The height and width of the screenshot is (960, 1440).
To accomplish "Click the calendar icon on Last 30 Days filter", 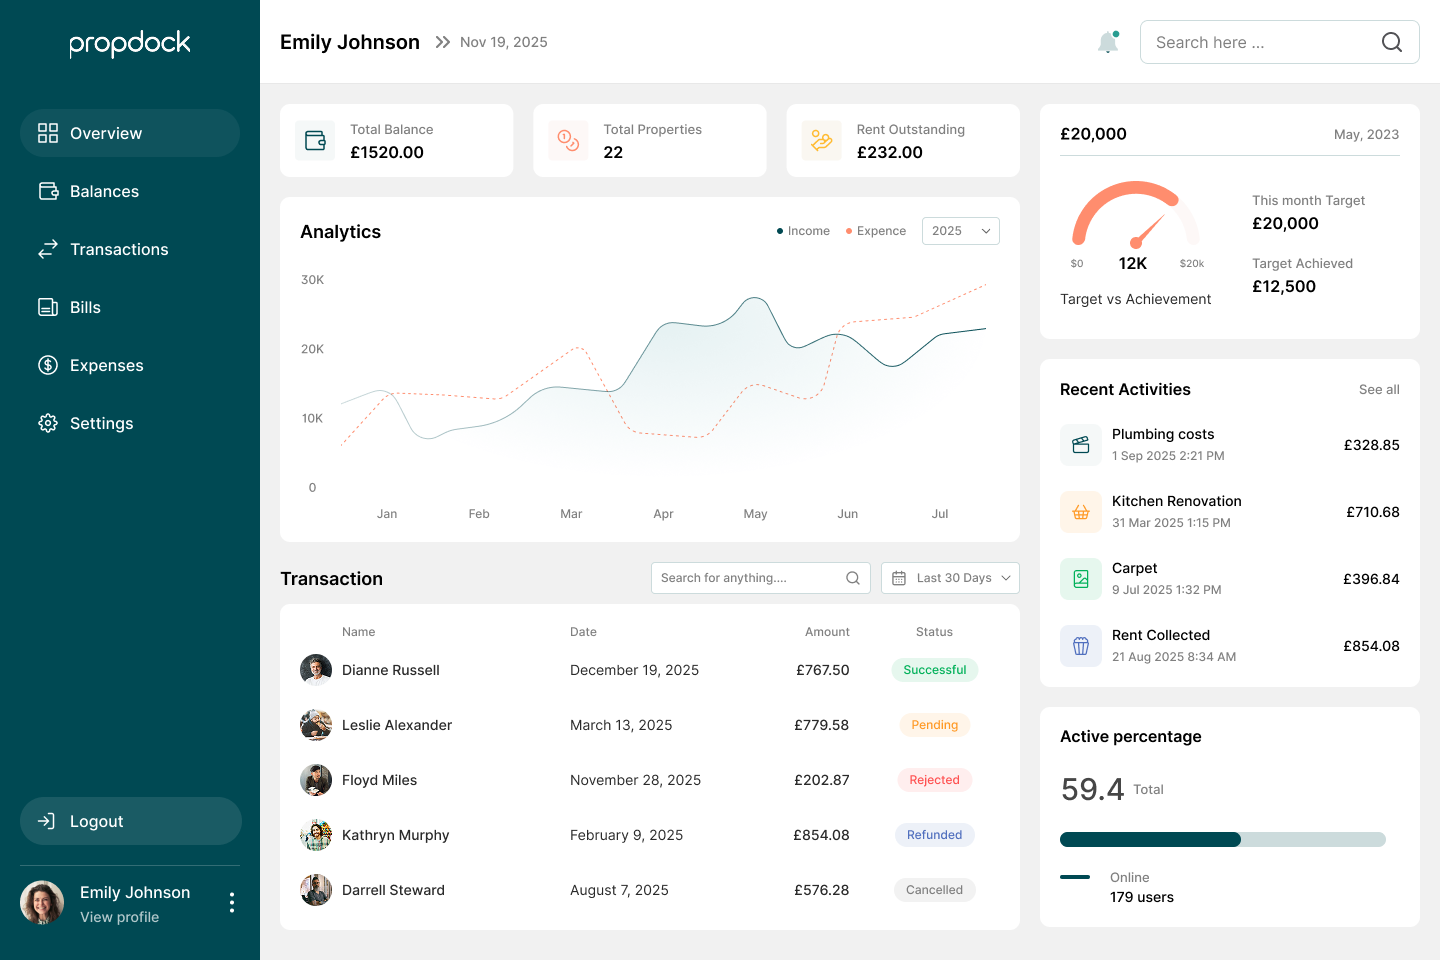I will pos(900,577).
